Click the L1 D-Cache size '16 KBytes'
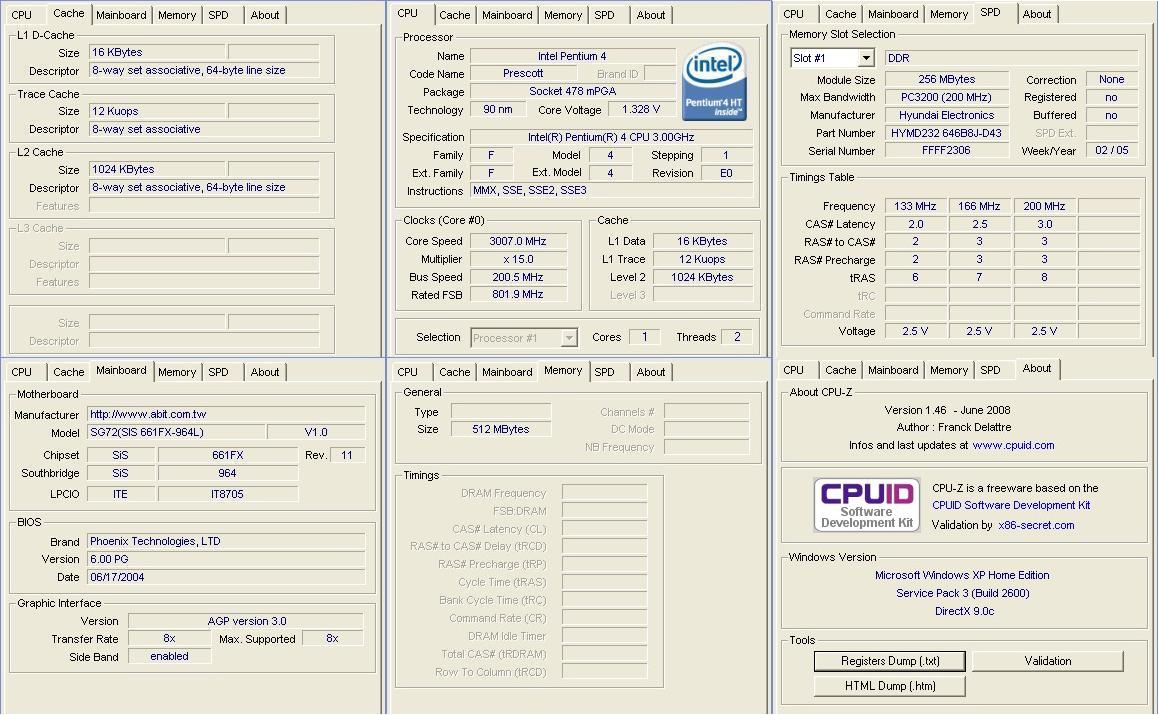Image resolution: width=1159 pixels, height=715 pixels. [157, 52]
